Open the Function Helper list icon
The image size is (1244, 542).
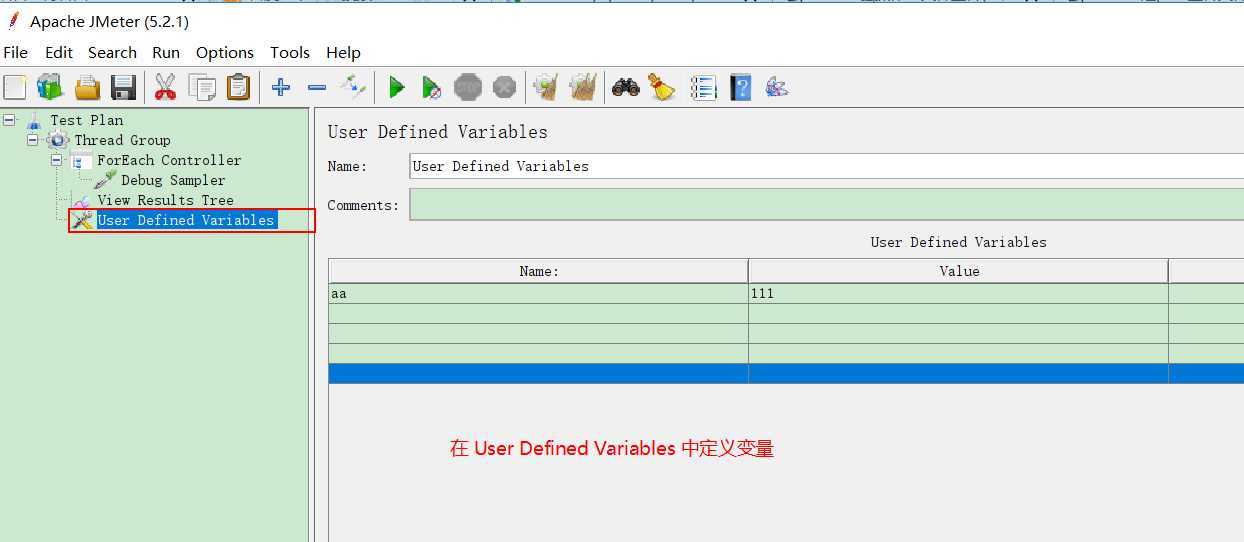click(x=704, y=87)
